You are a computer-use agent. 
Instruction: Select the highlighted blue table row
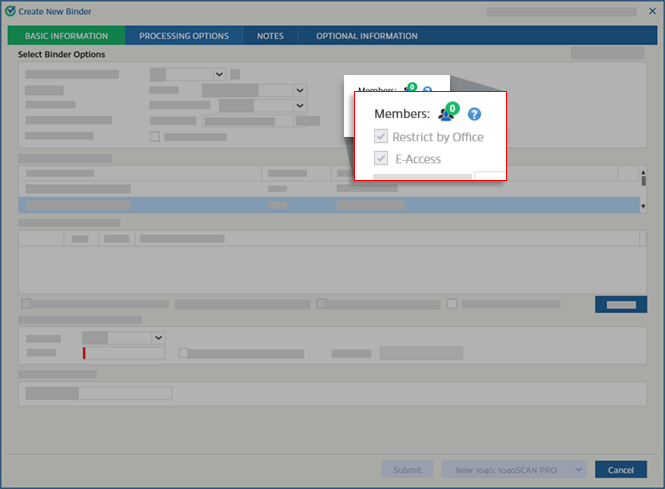click(328, 205)
